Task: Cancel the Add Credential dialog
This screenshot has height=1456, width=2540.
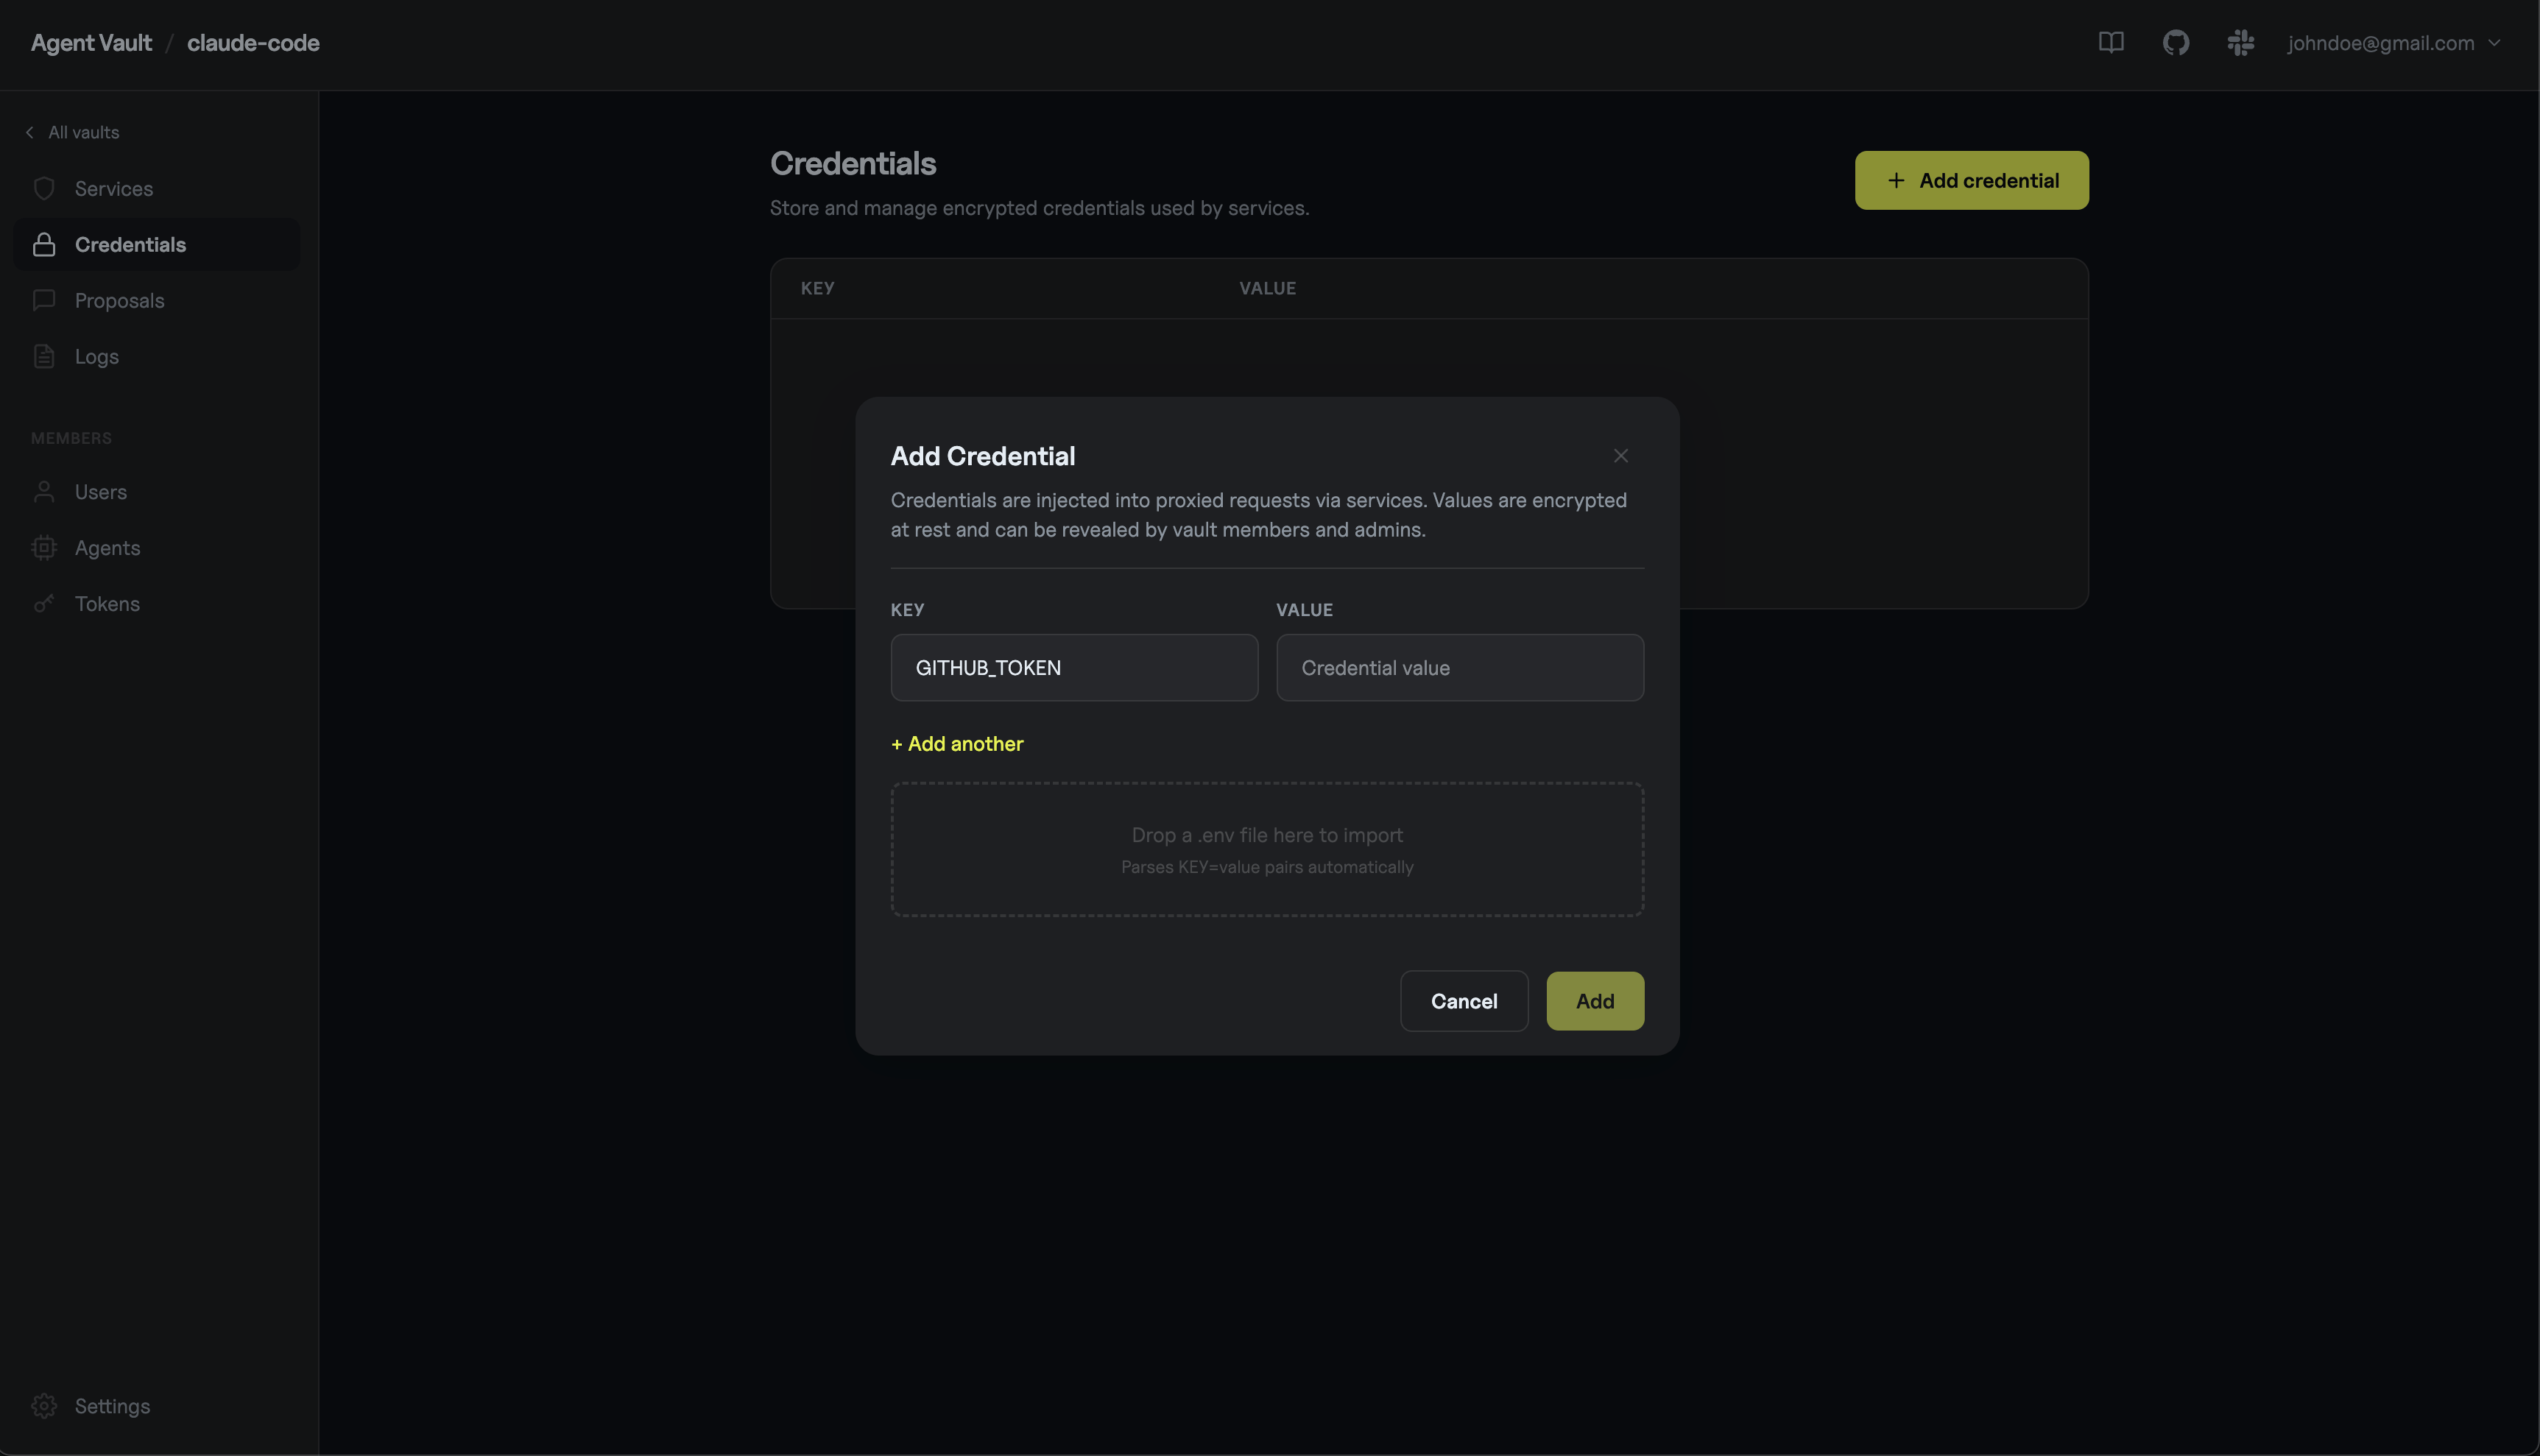Action: point(1464,1001)
